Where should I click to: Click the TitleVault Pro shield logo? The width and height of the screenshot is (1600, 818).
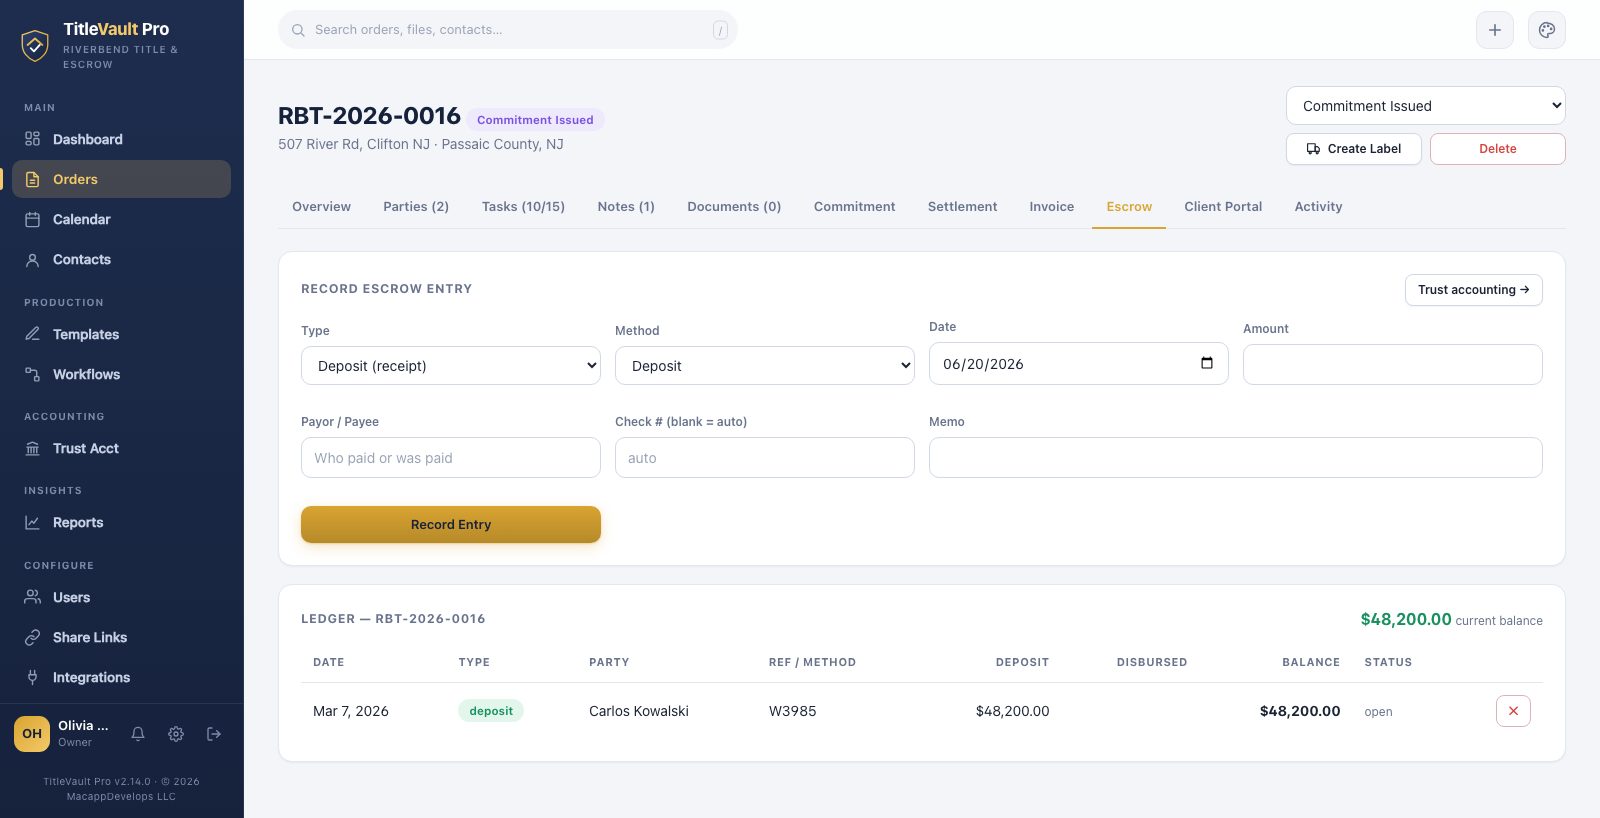(35, 45)
